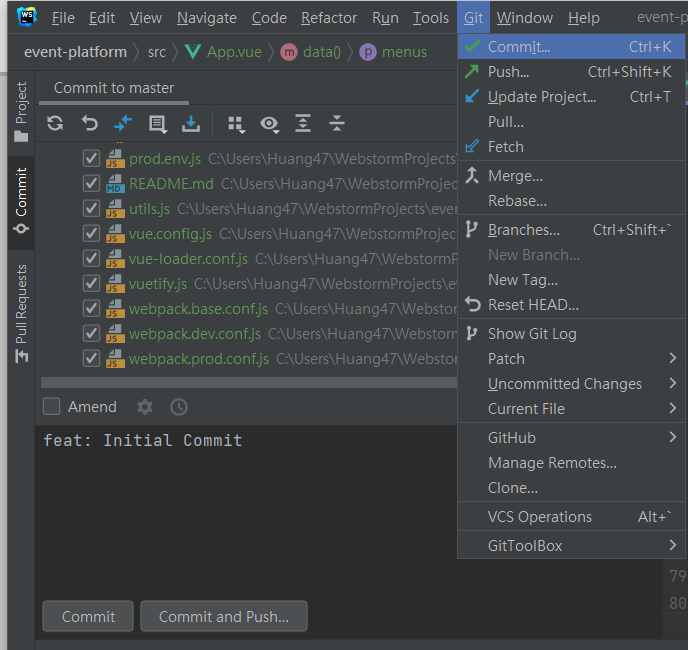
Task: Choose Fetch in the Git menu
Action: point(571,147)
